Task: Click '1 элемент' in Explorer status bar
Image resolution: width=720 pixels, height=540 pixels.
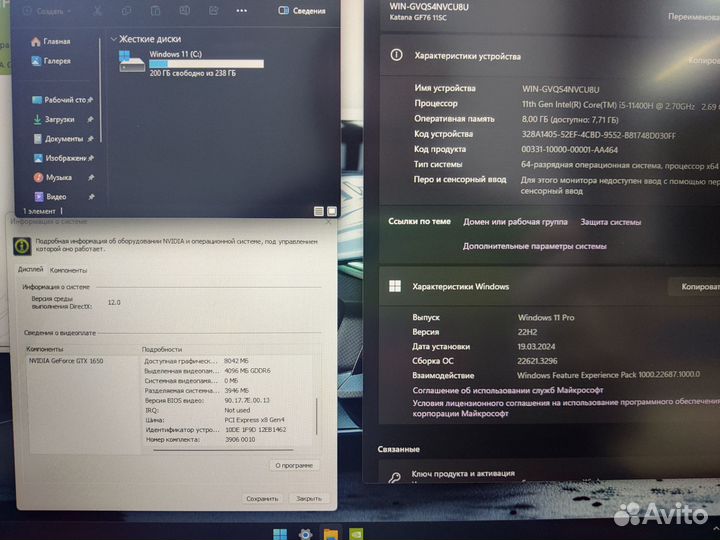Action: [x=39, y=211]
